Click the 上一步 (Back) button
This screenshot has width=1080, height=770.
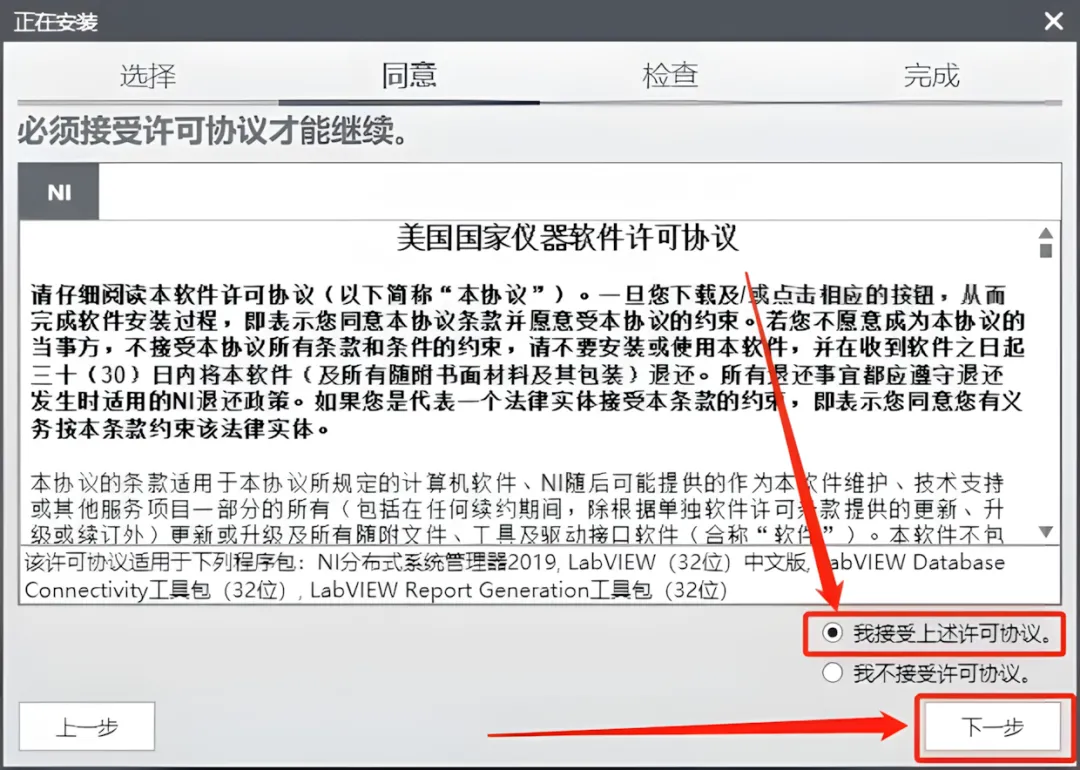point(87,727)
